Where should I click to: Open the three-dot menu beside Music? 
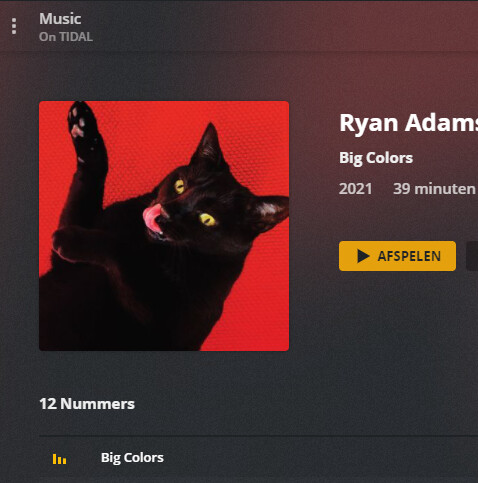point(14,26)
